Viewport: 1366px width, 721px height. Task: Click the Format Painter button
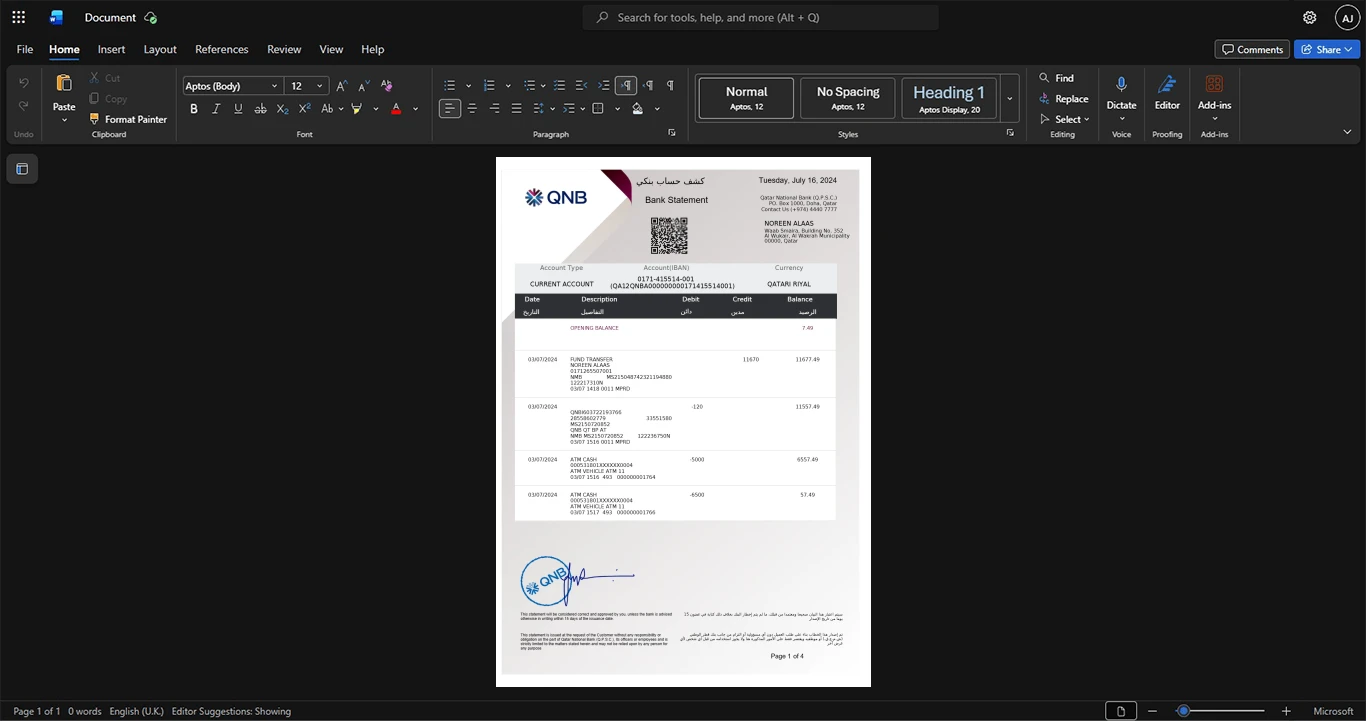(128, 119)
